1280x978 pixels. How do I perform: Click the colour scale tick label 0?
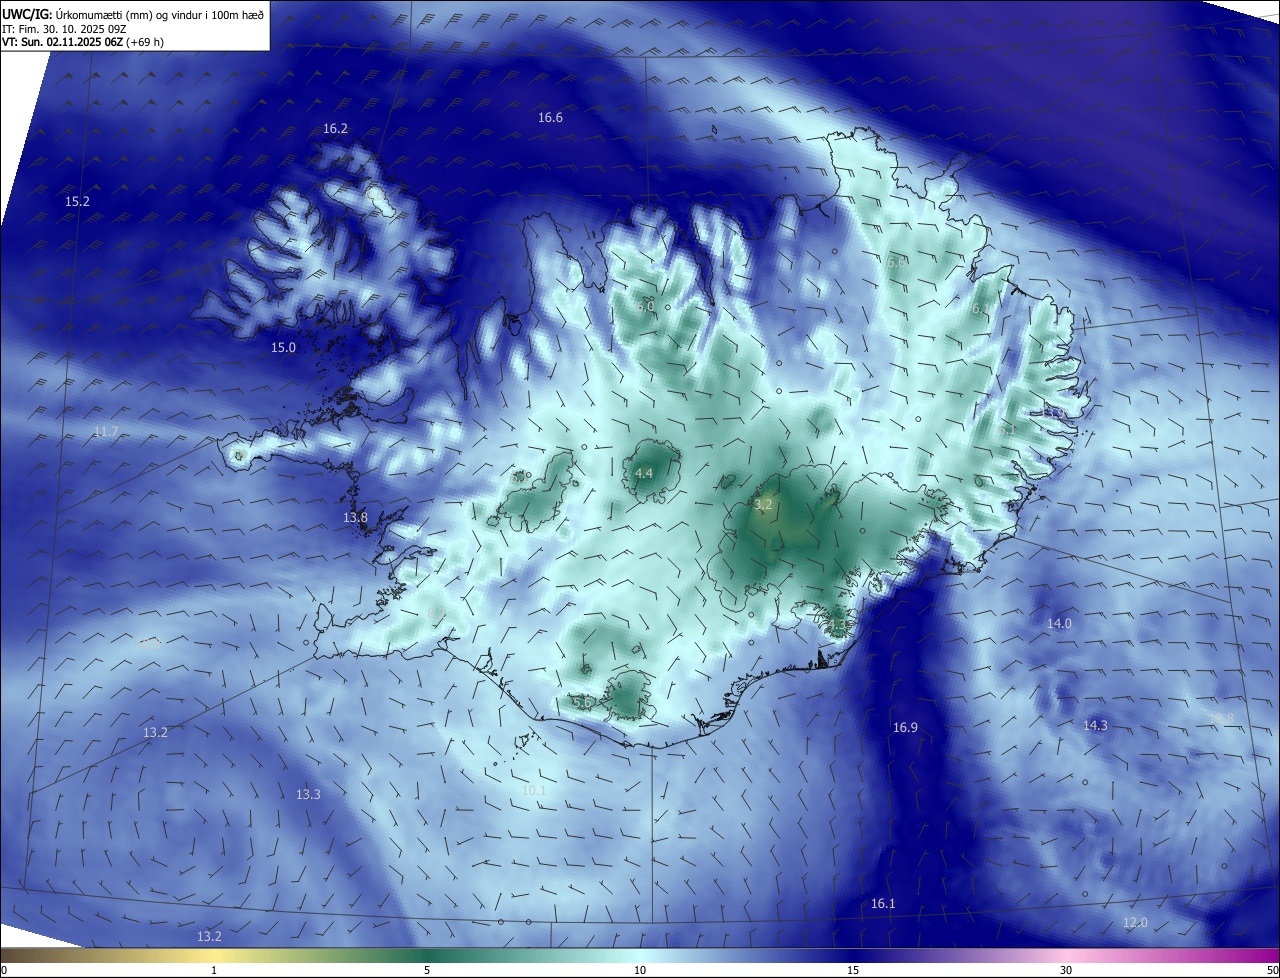4,970
